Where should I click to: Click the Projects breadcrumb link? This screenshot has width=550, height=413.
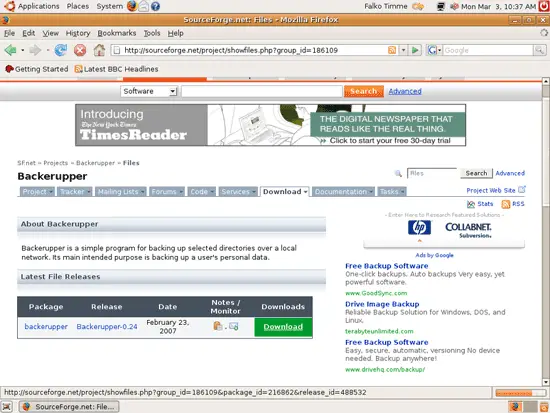click(x=55, y=163)
